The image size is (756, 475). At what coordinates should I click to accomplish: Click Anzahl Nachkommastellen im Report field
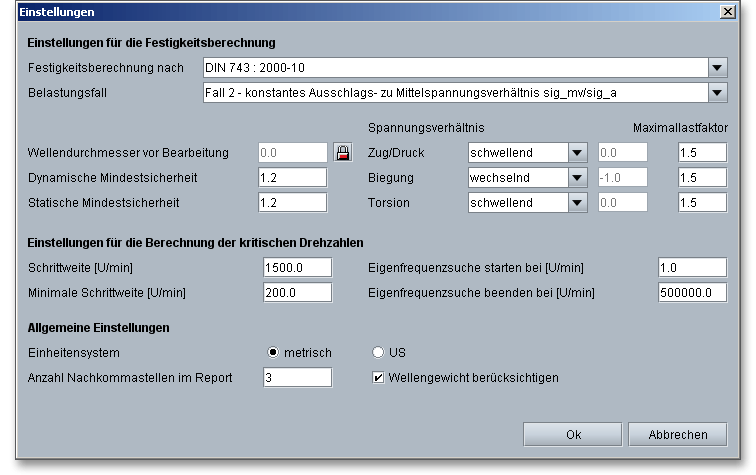pyautogui.click(x=297, y=377)
